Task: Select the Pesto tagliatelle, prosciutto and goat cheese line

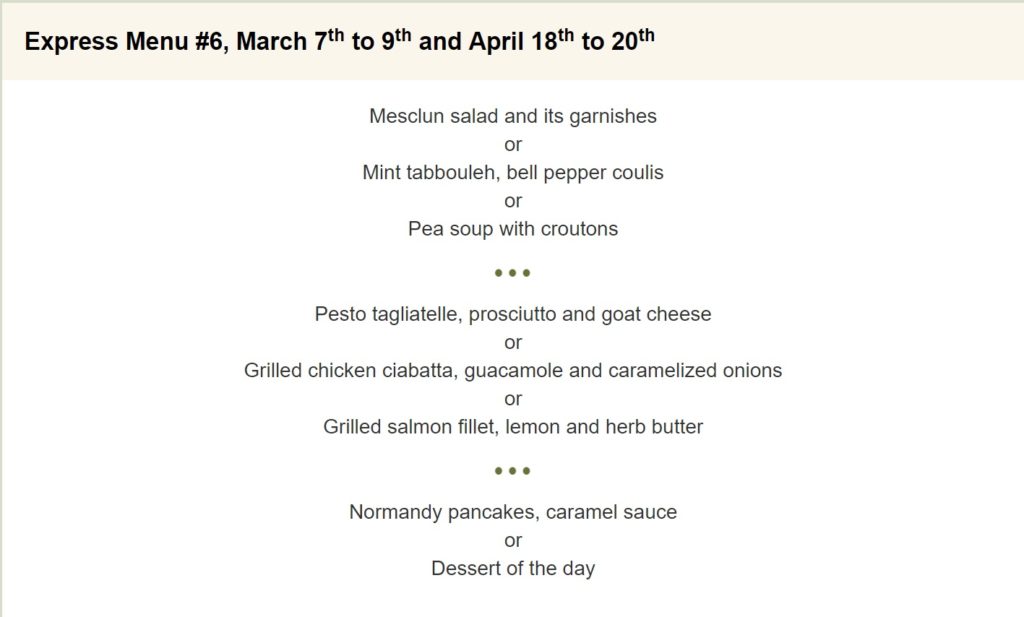Action: [x=513, y=314]
